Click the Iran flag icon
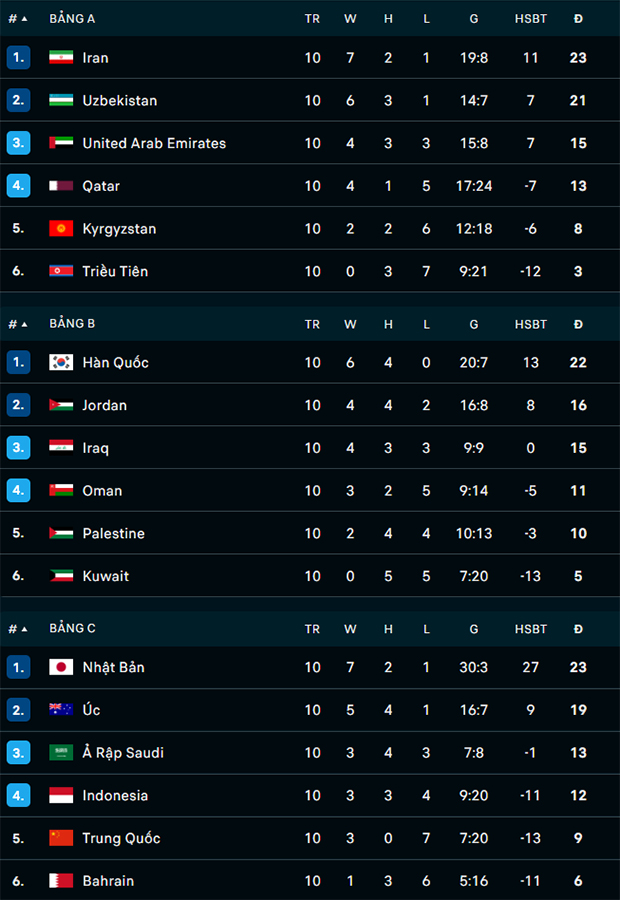The image size is (620, 900). (x=61, y=57)
